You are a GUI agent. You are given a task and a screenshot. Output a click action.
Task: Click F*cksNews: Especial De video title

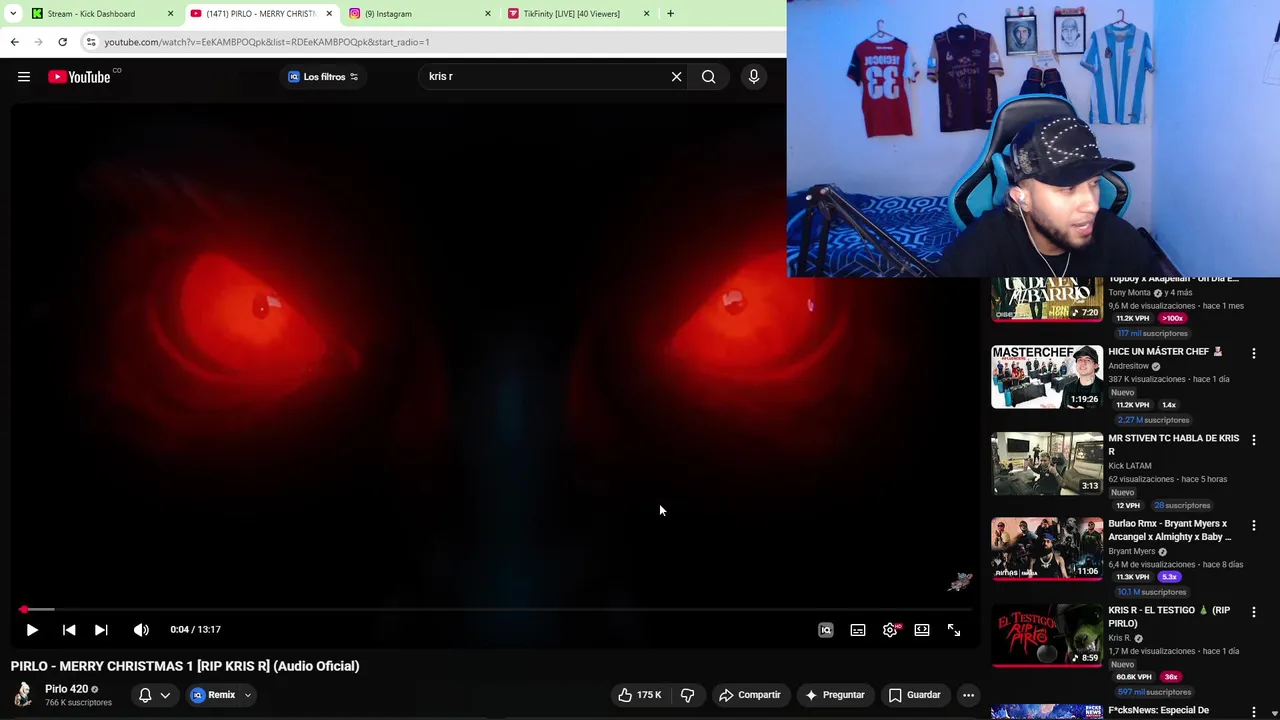(1158, 711)
